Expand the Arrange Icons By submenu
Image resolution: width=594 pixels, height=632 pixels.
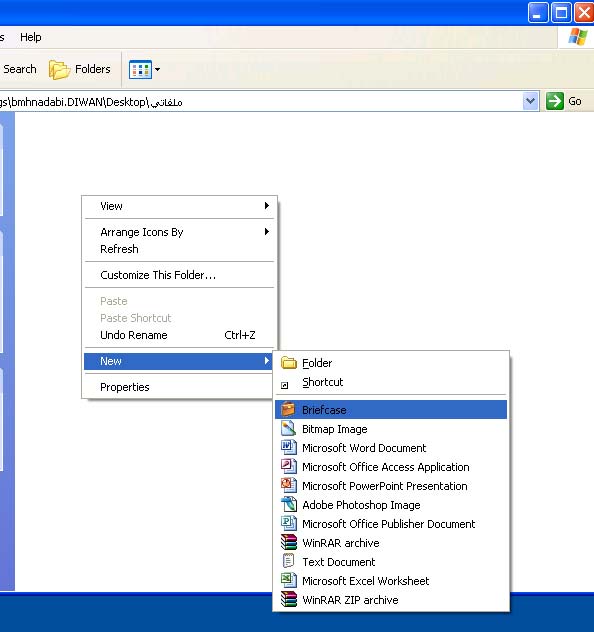[x=179, y=232]
